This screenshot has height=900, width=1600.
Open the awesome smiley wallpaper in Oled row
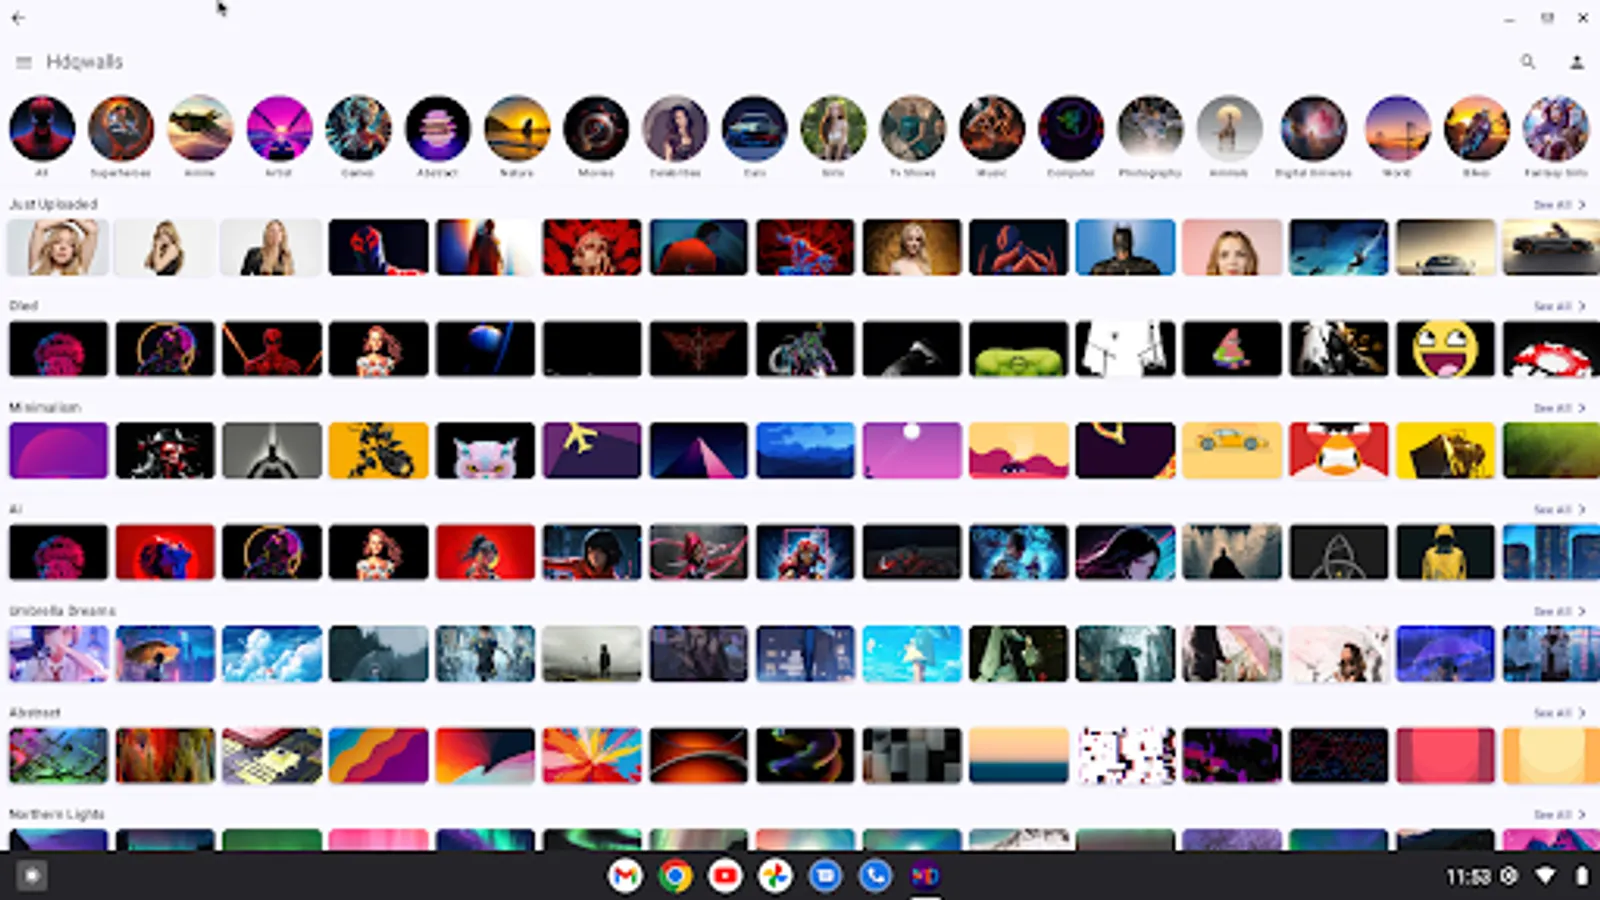pos(1445,349)
